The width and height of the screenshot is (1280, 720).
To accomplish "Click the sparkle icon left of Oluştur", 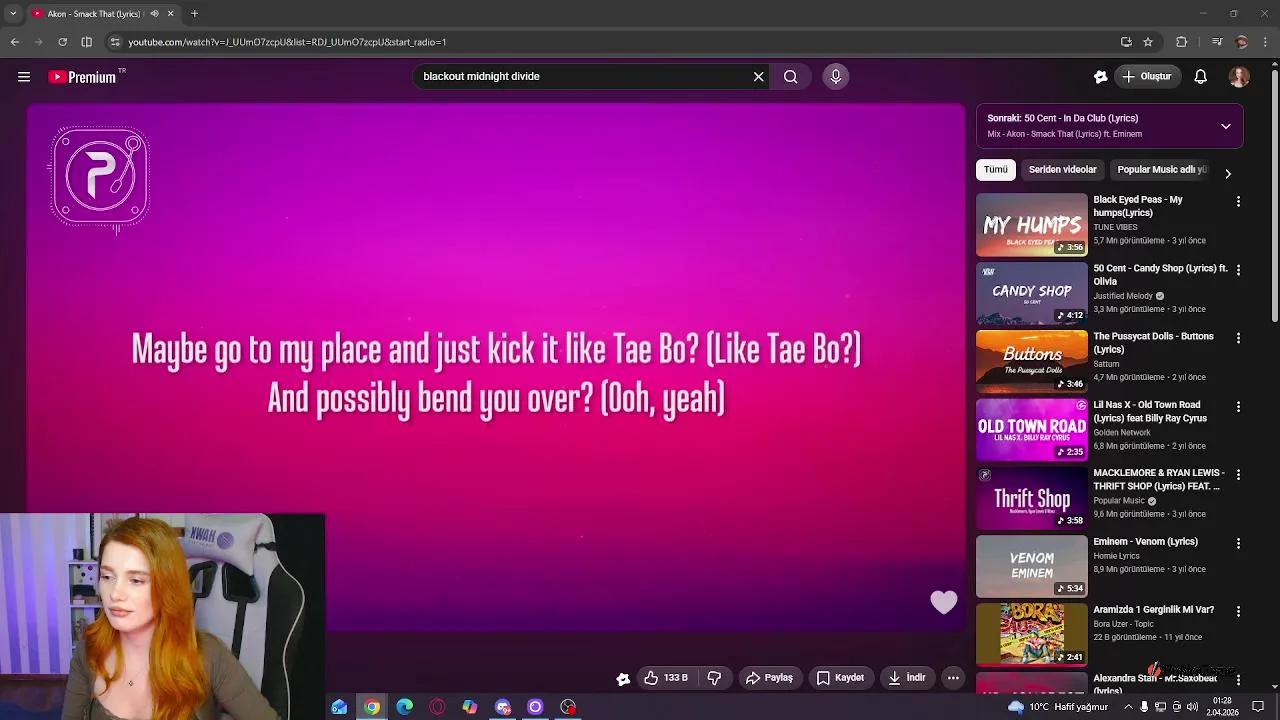I will click(x=1100, y=77).
